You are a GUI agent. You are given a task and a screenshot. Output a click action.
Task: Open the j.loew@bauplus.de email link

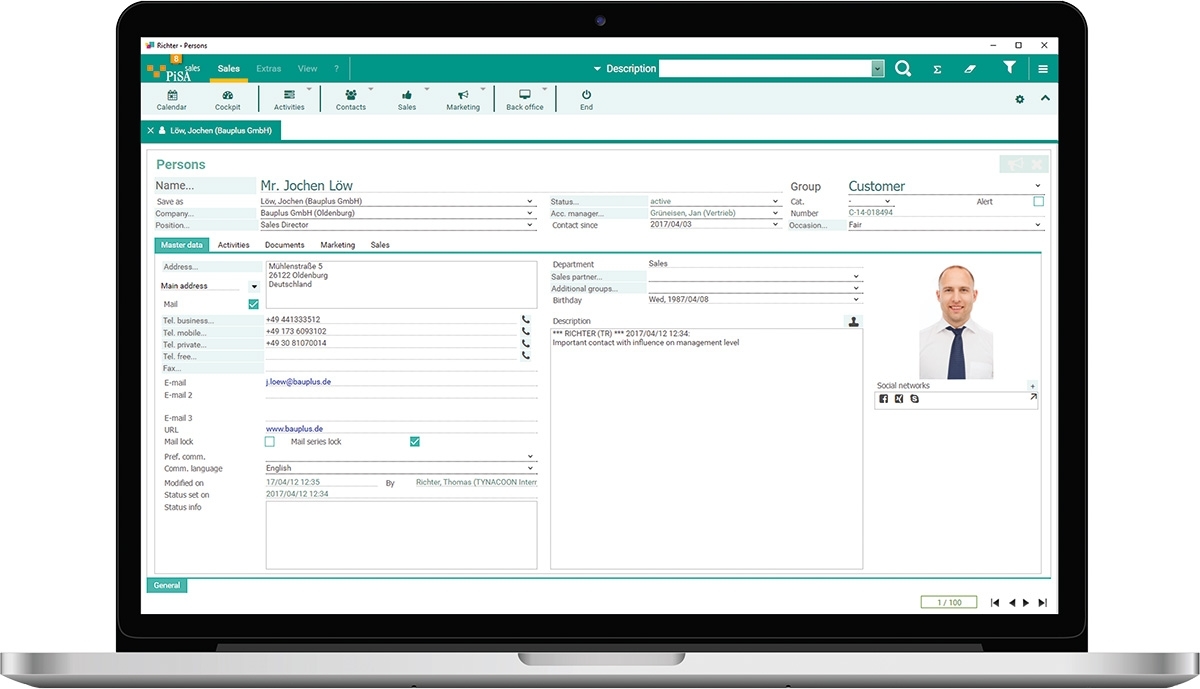(298, 382)
